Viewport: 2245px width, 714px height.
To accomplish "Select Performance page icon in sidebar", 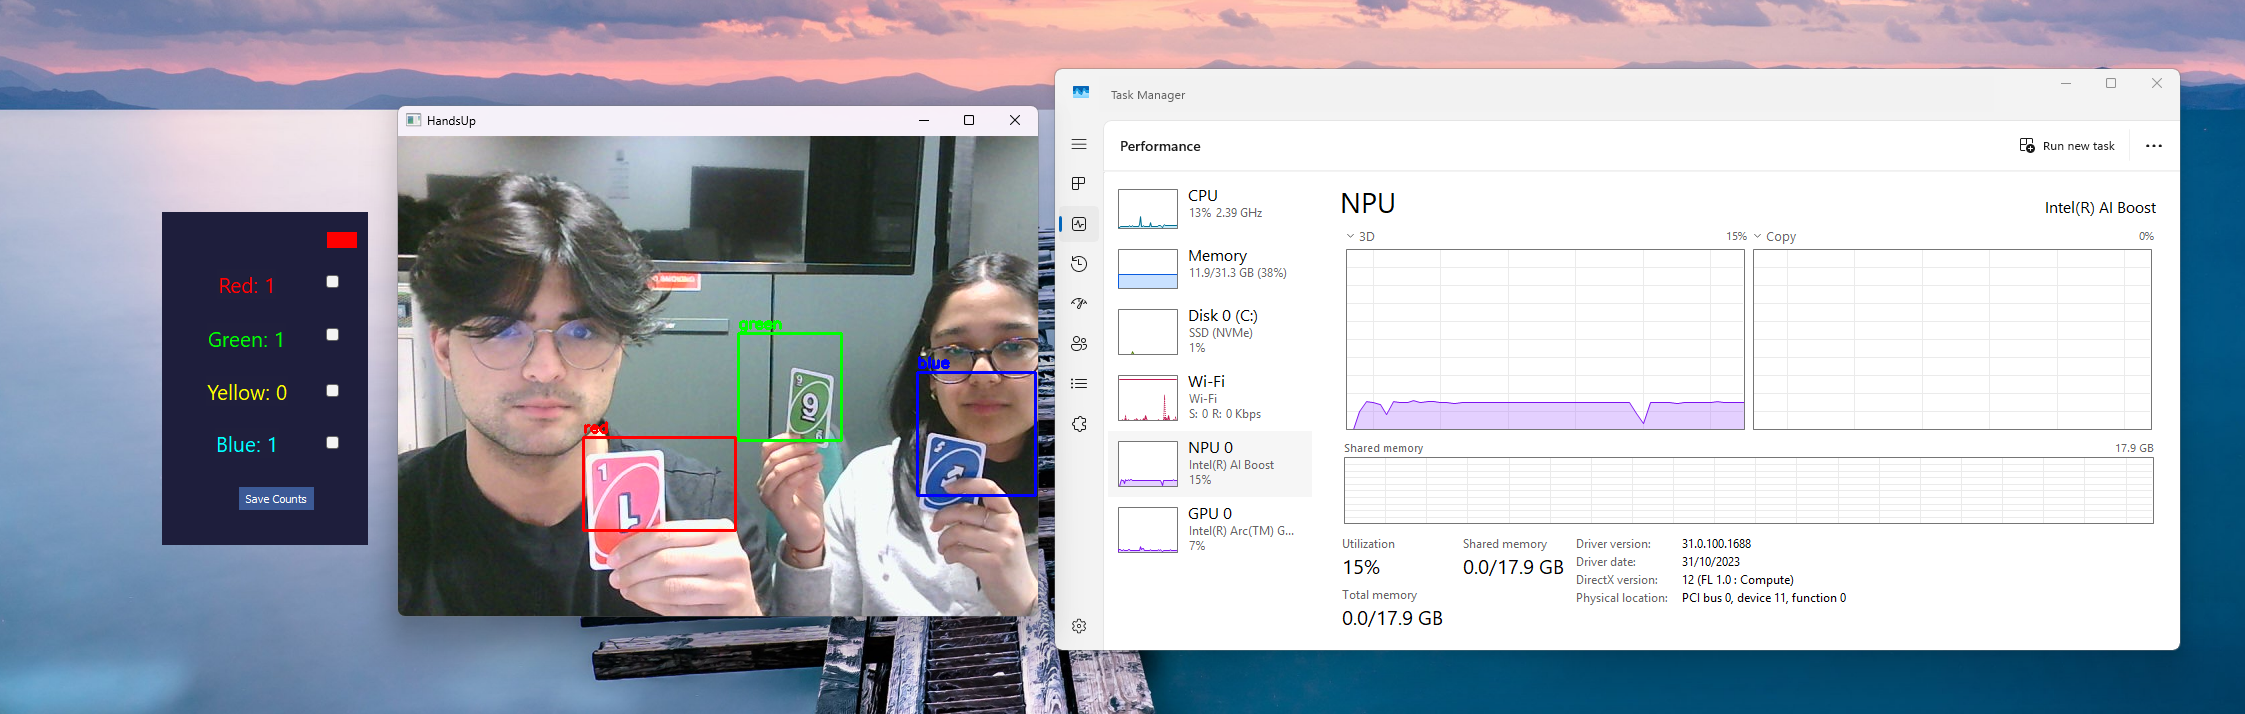I will [x=1079, y=224].
